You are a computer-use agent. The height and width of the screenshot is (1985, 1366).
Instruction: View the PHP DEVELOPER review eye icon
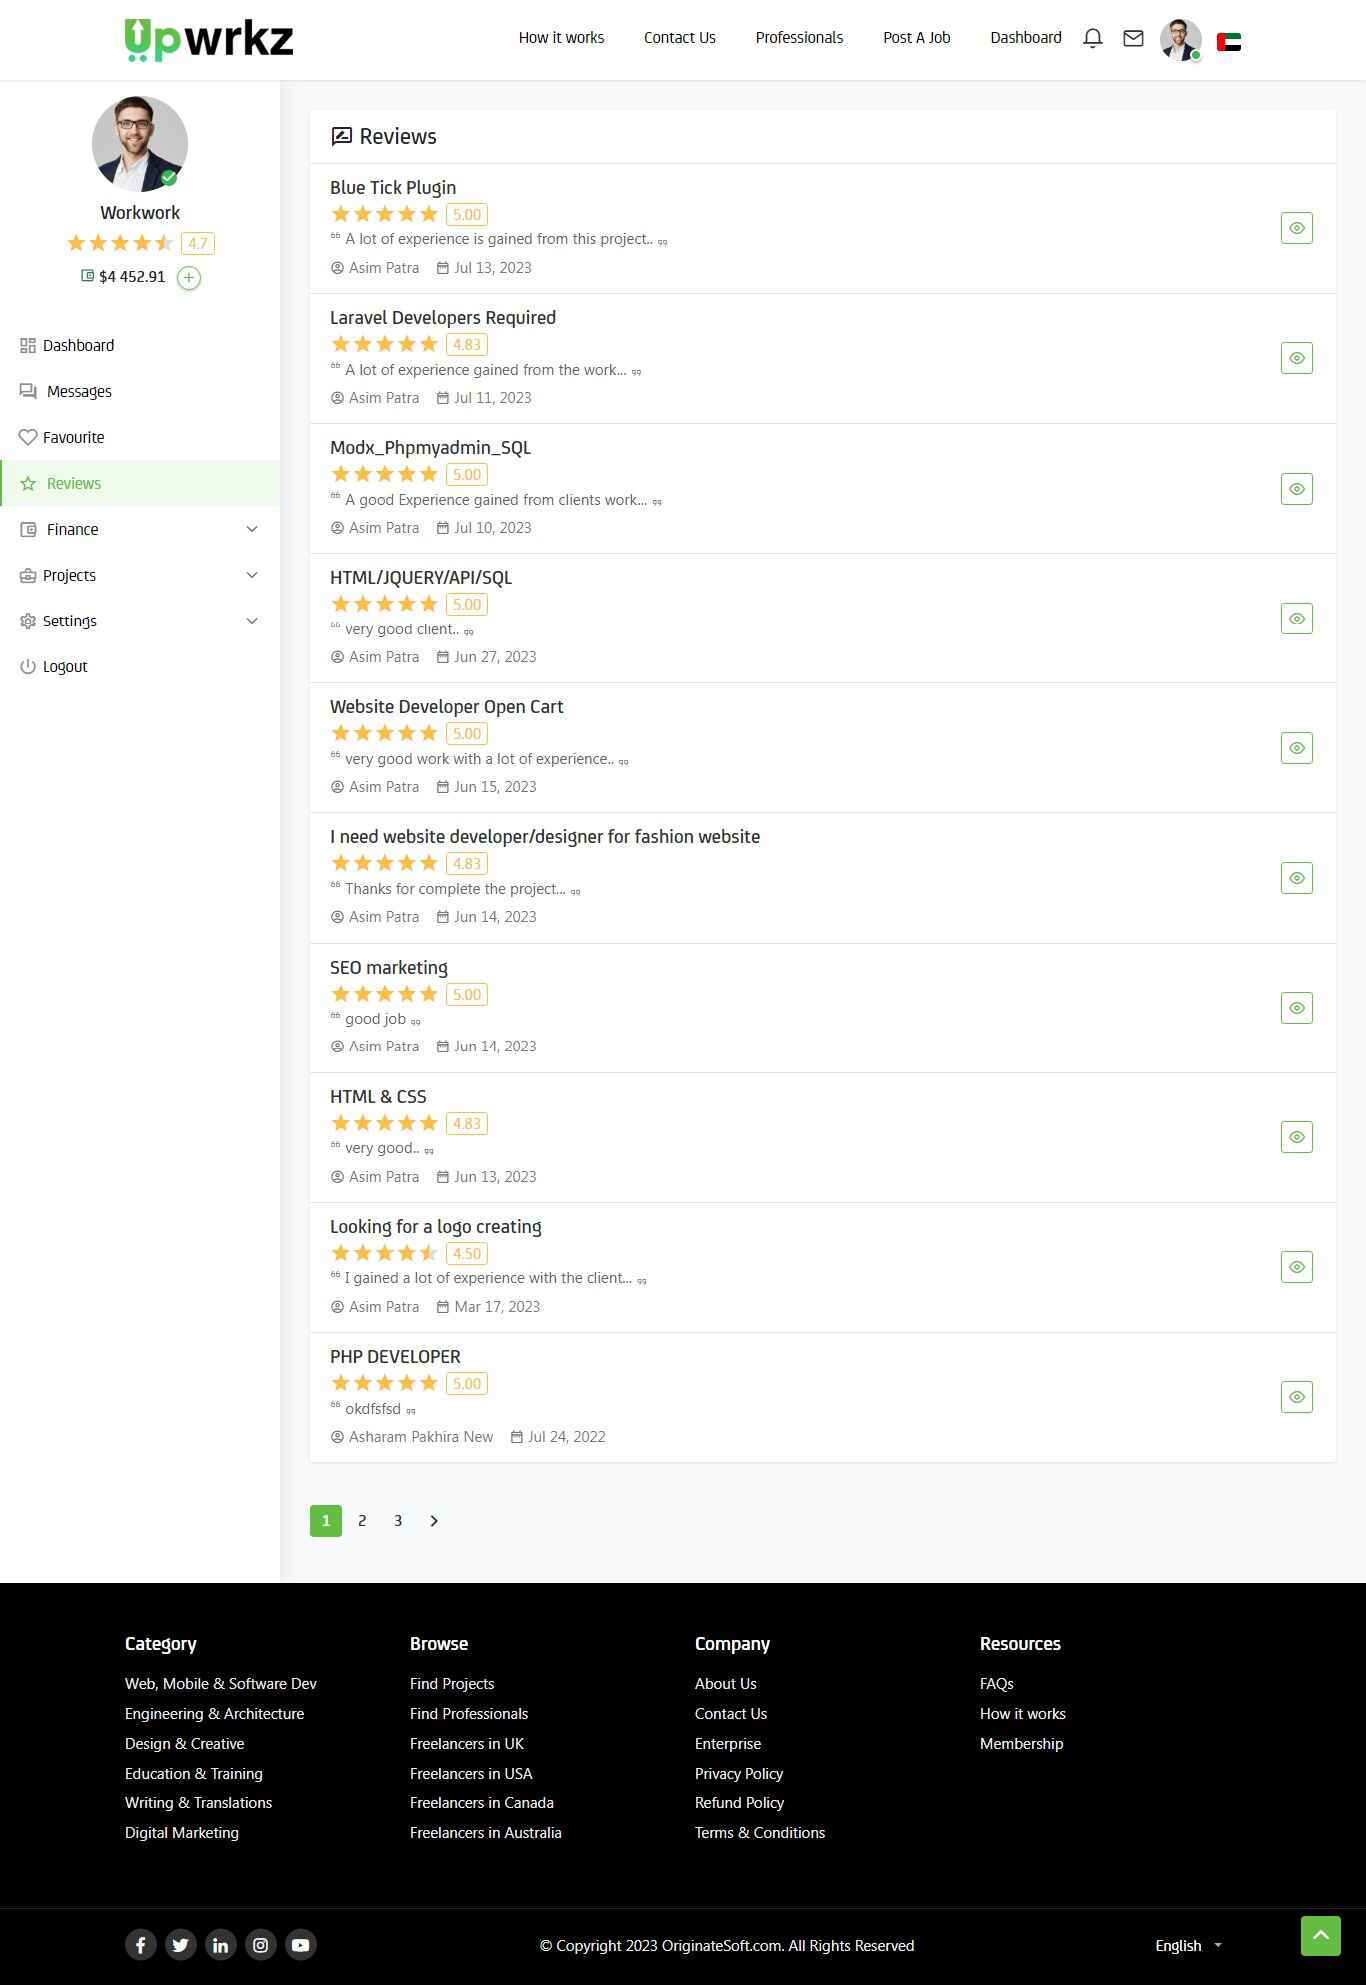[1297, 1397]
